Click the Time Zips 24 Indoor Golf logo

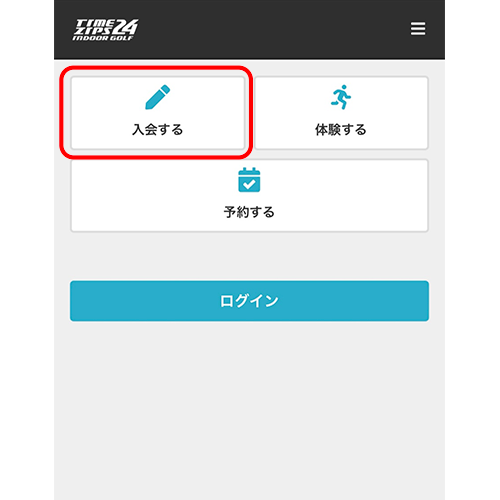105,29
